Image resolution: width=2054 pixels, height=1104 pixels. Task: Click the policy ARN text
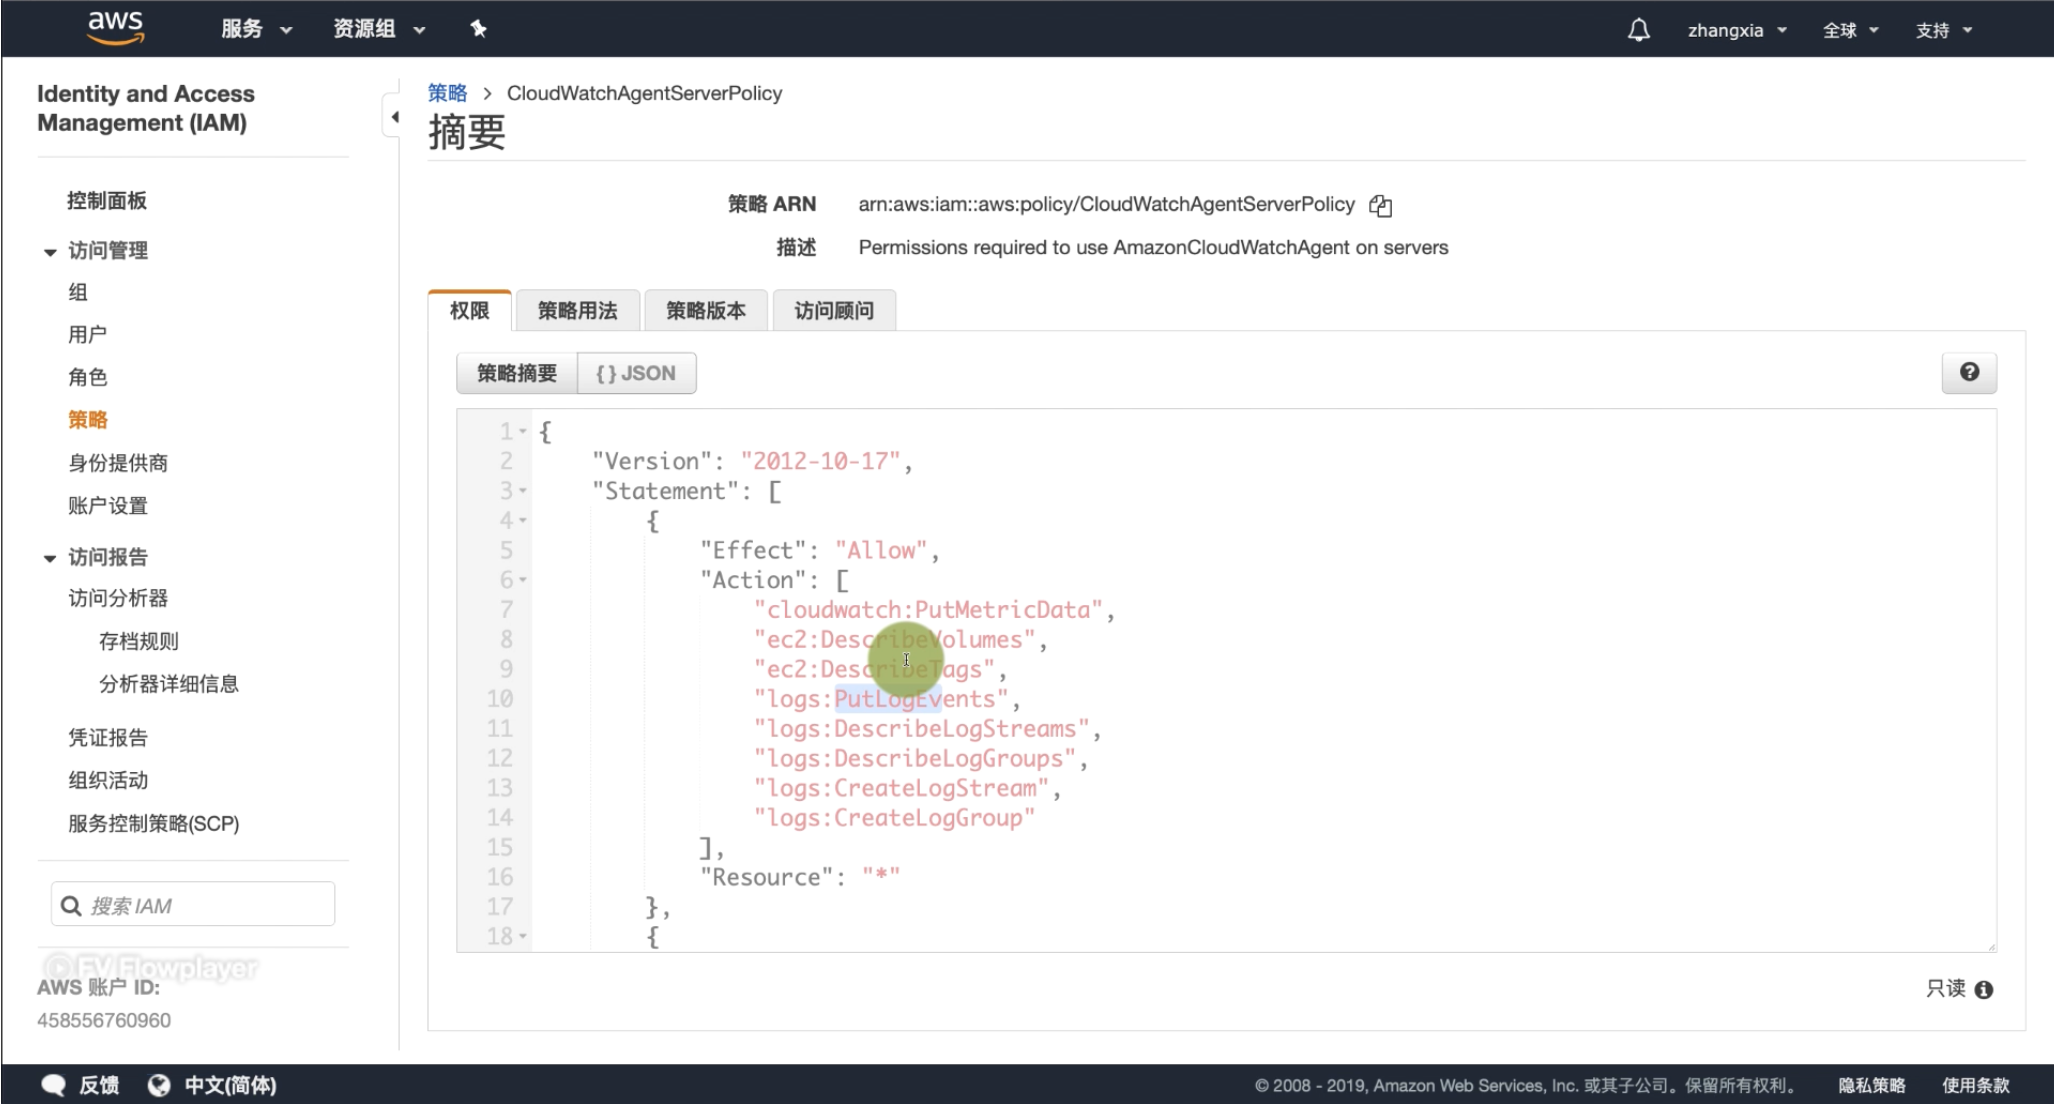1106,204
